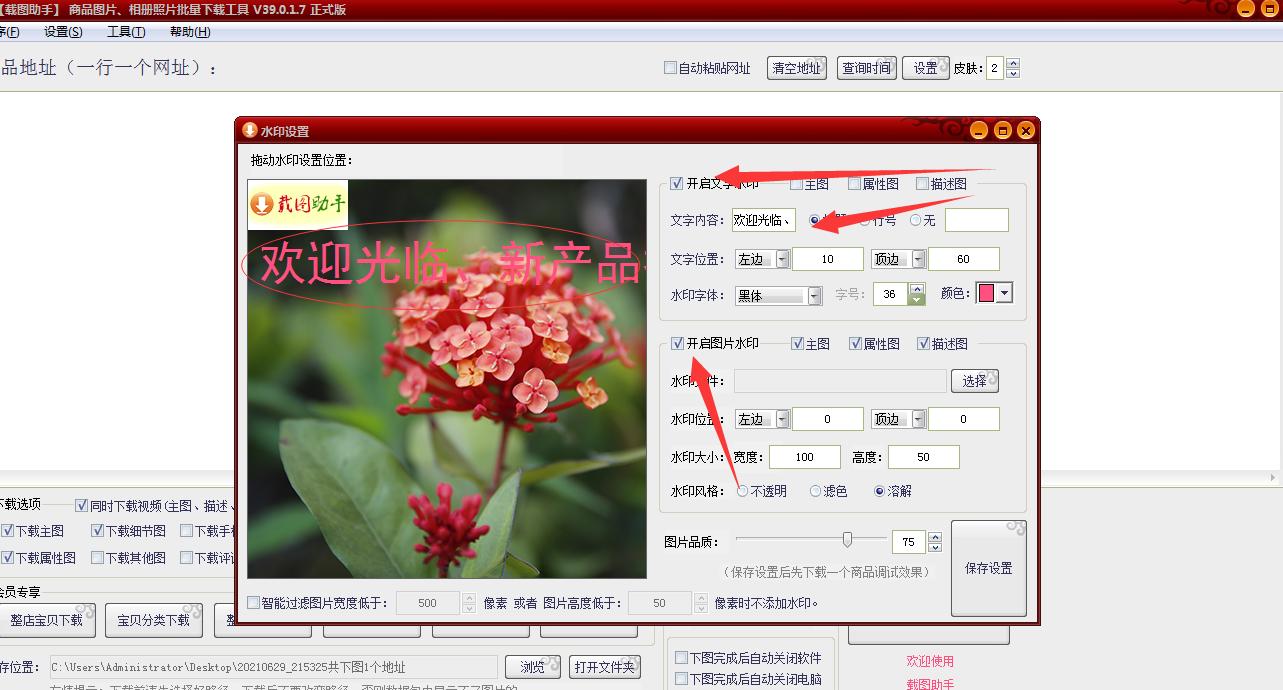
Task: Click 选择 to pick a watermark file
Action: [x=974, y=381]
